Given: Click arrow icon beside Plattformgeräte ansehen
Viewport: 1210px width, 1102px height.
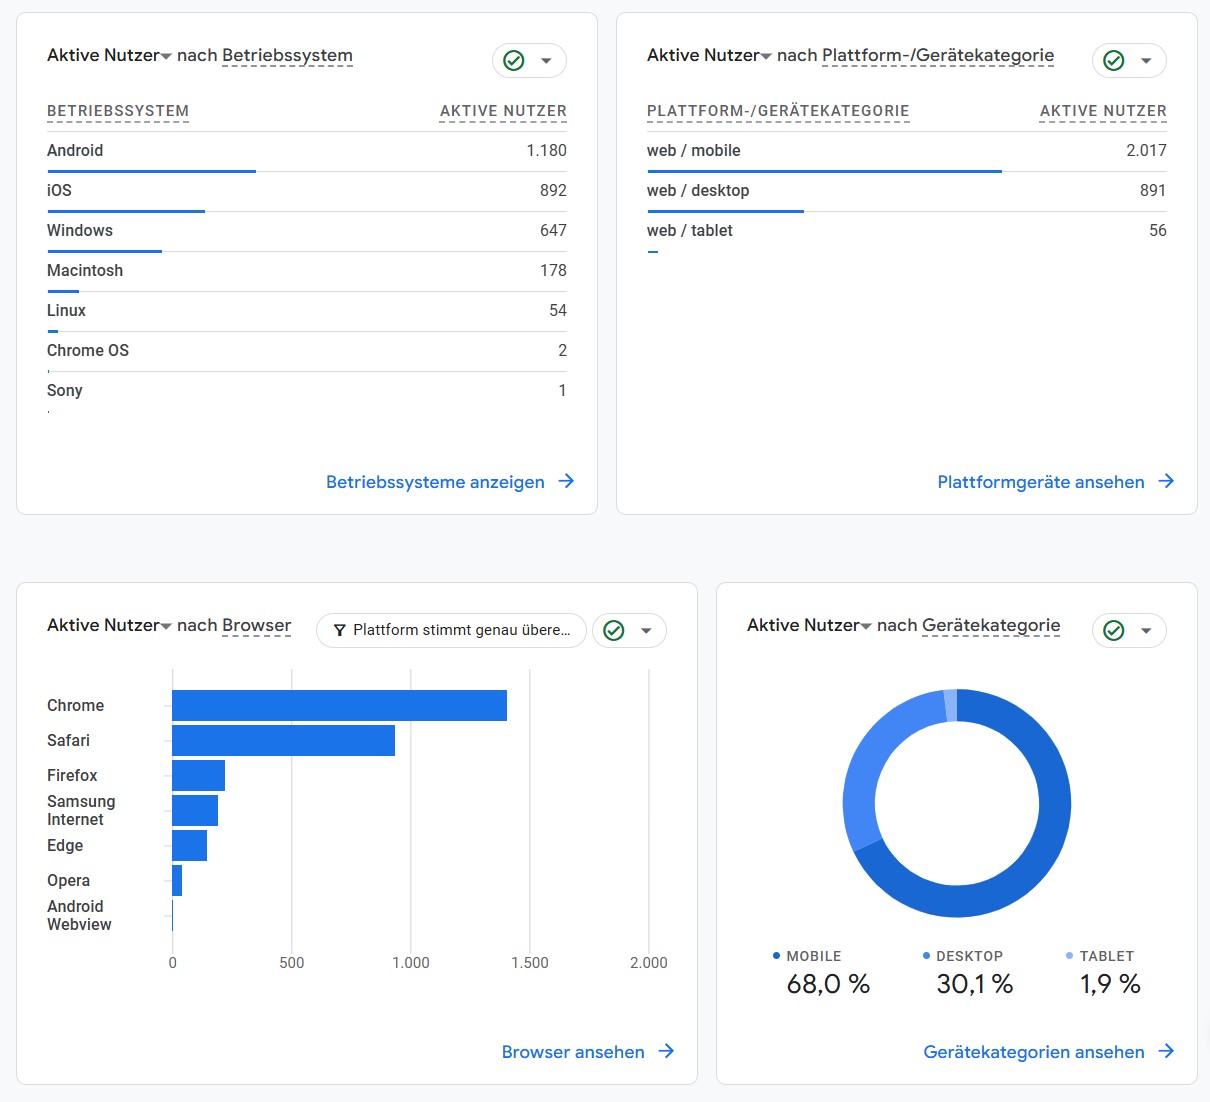Looking at the screenshot, I should pos(1166,481).
